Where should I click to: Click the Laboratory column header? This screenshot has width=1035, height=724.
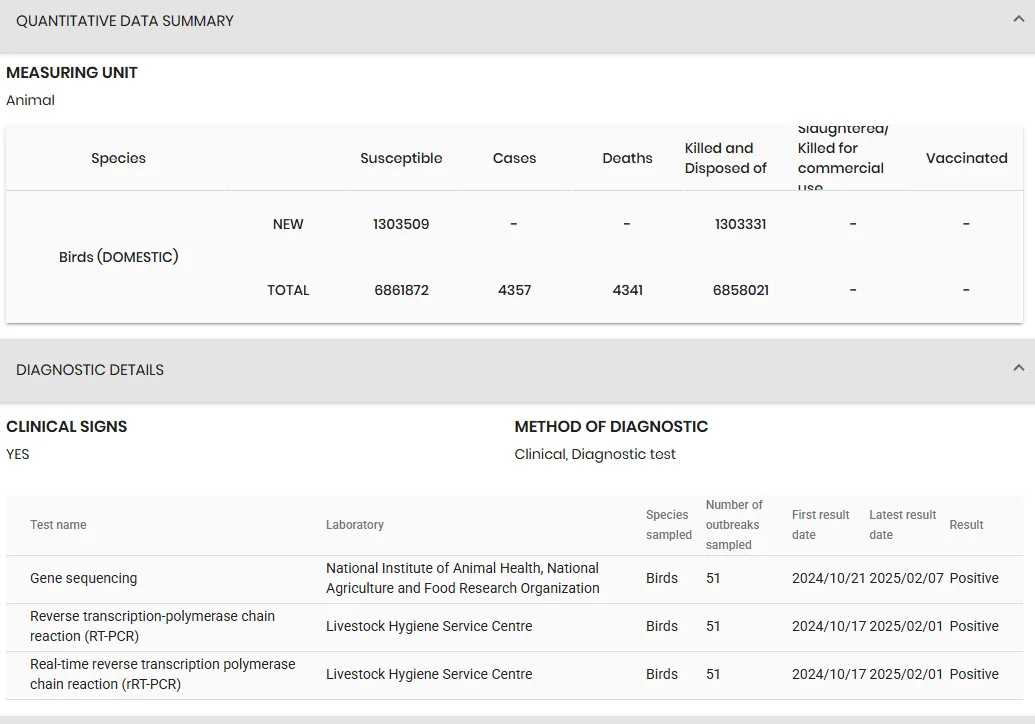point(354,525)
